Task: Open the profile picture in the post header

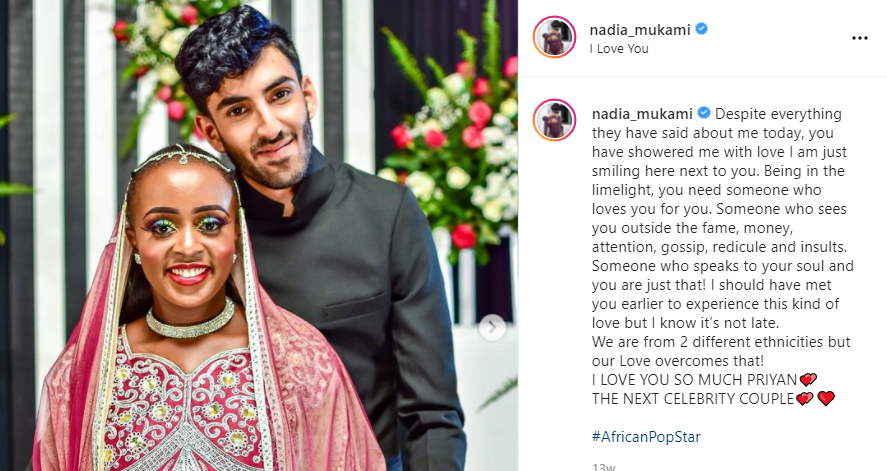Action: (x=554, y=37)
